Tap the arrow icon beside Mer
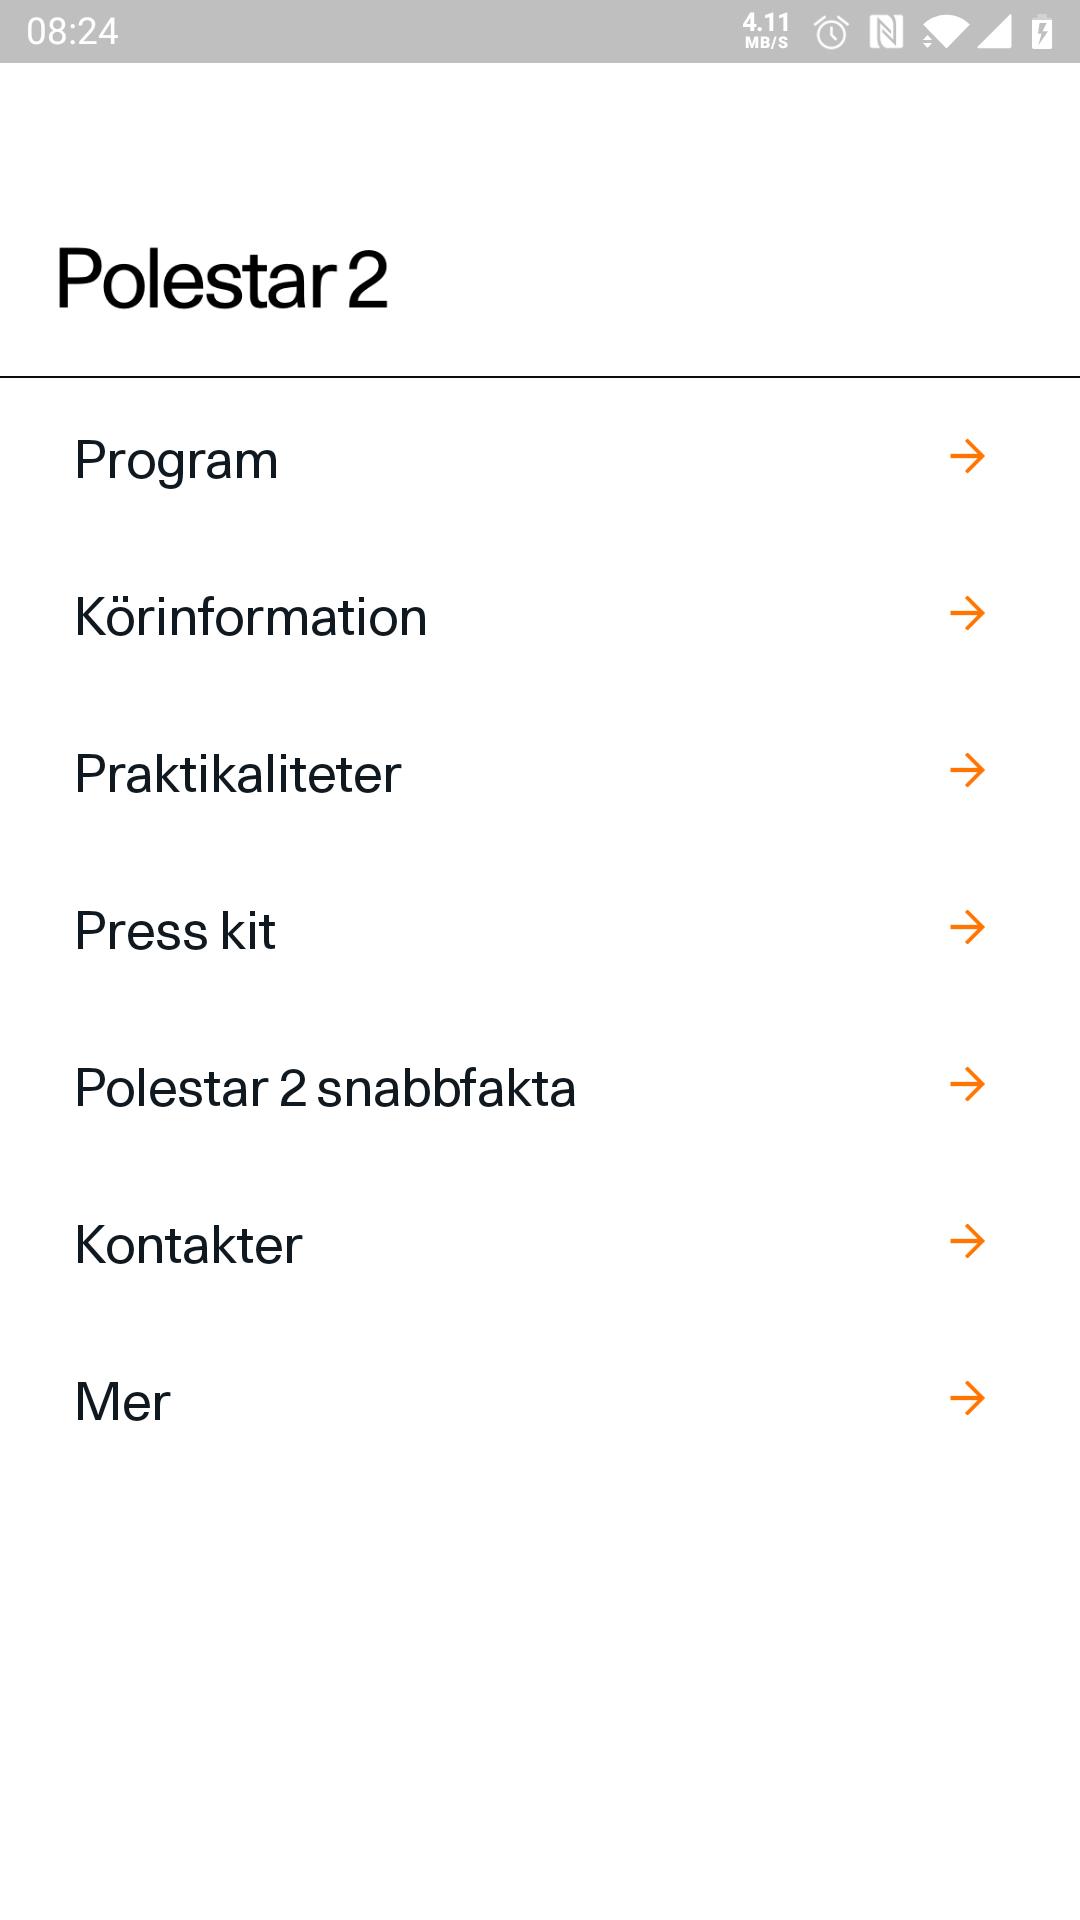The width and height of the screenshot is (1080, 1920). click(967, 1399)
